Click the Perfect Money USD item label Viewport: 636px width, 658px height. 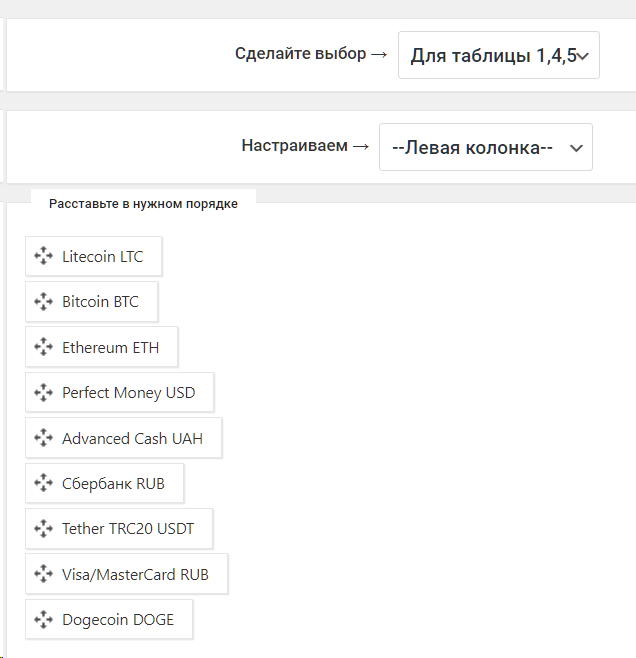[129, 393]
